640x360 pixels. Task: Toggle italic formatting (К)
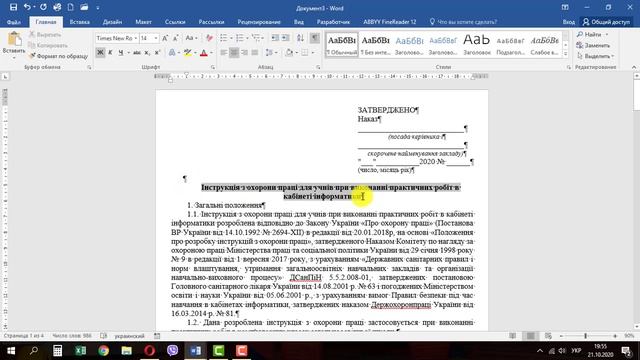110,53
